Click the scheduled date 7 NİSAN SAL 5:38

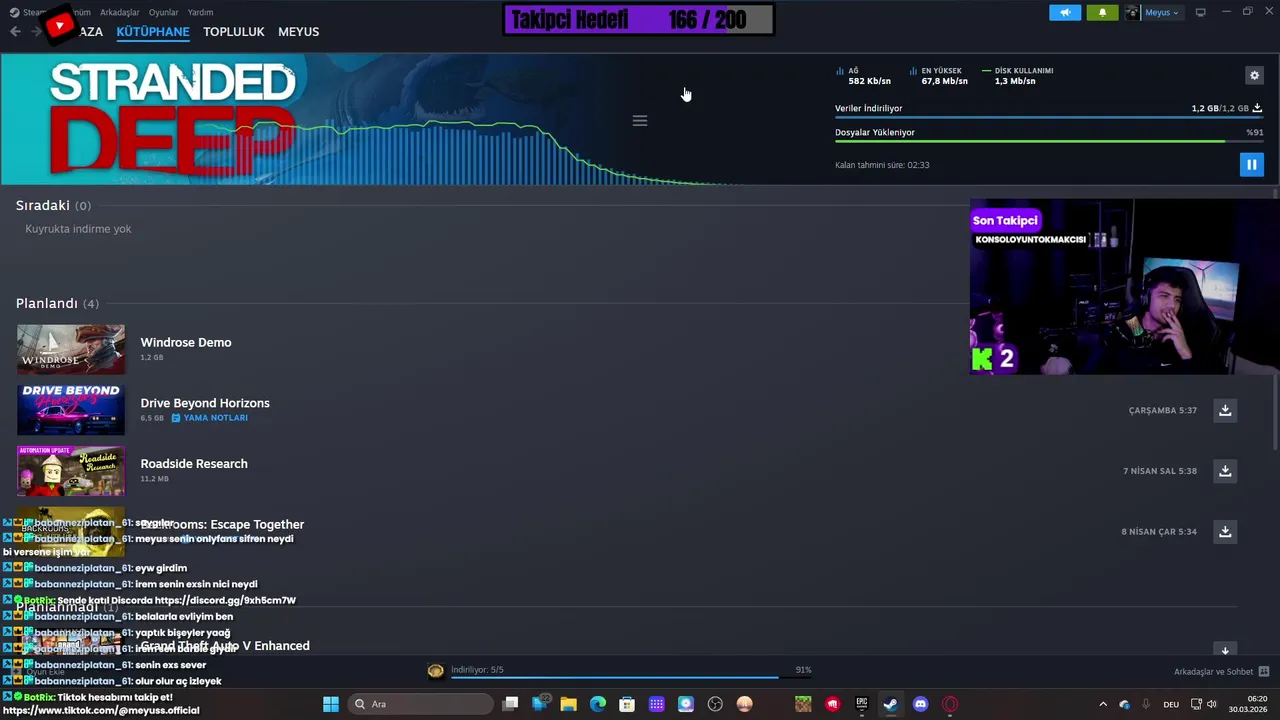click(x=1159, y=471)
